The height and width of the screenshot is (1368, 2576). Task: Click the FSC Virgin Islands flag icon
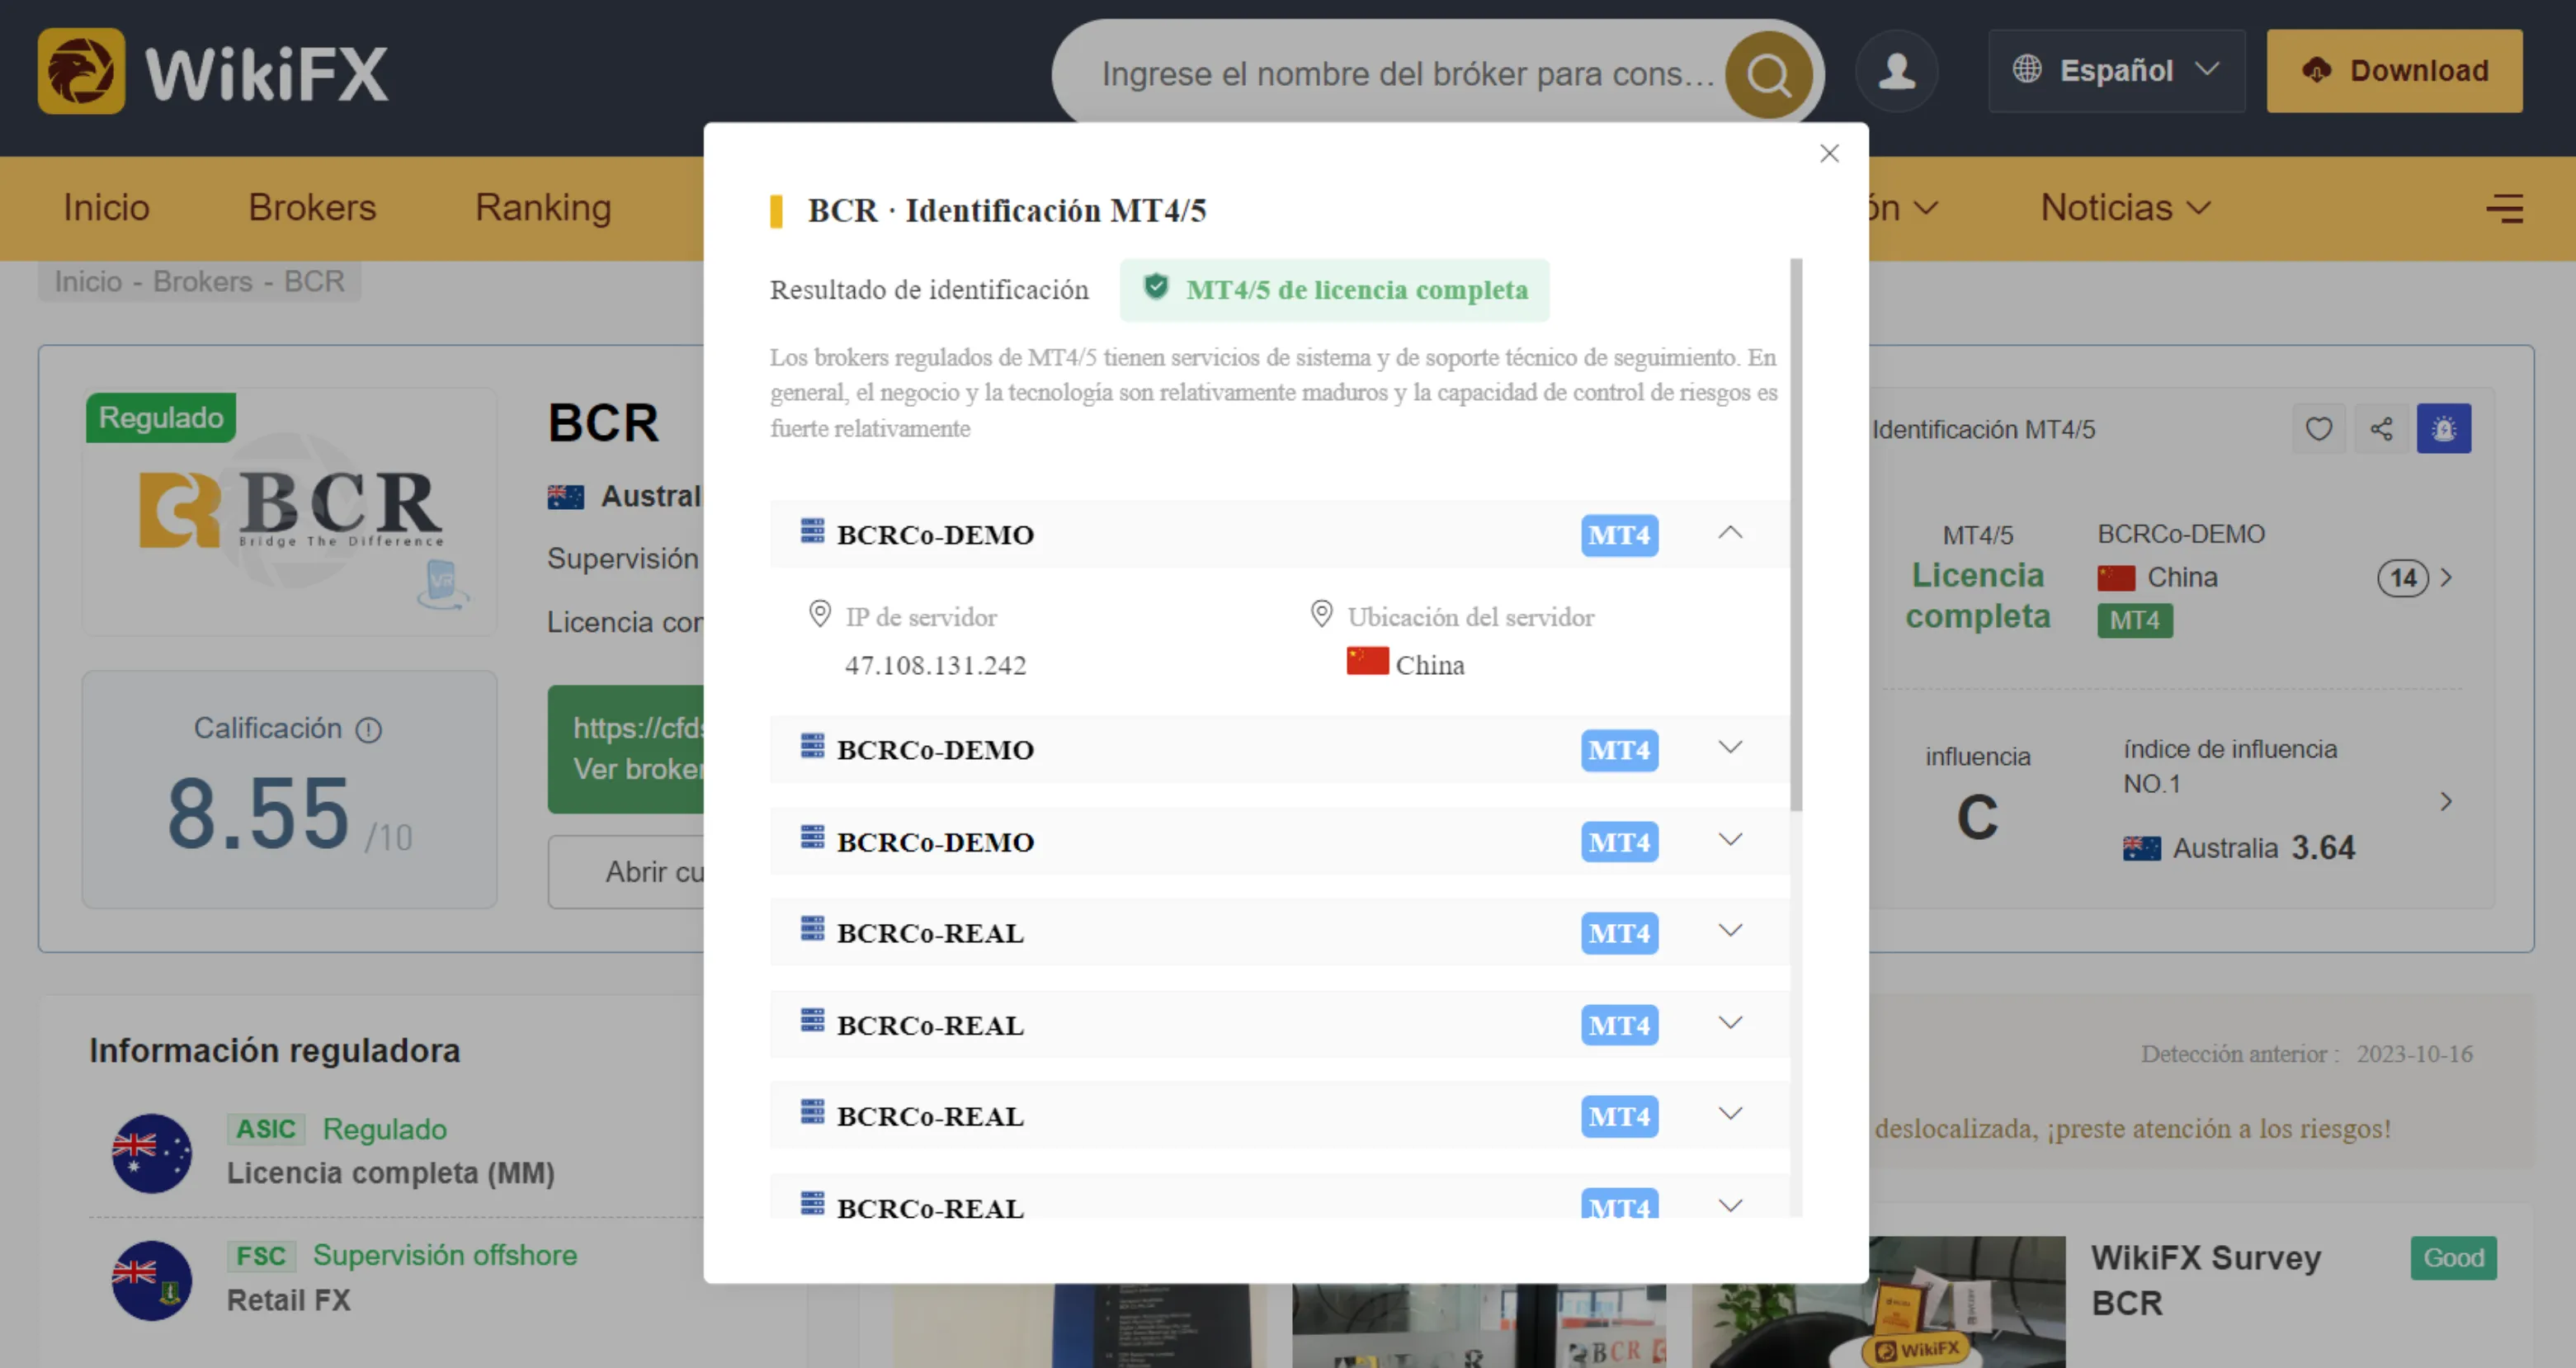click(151, 1280)
